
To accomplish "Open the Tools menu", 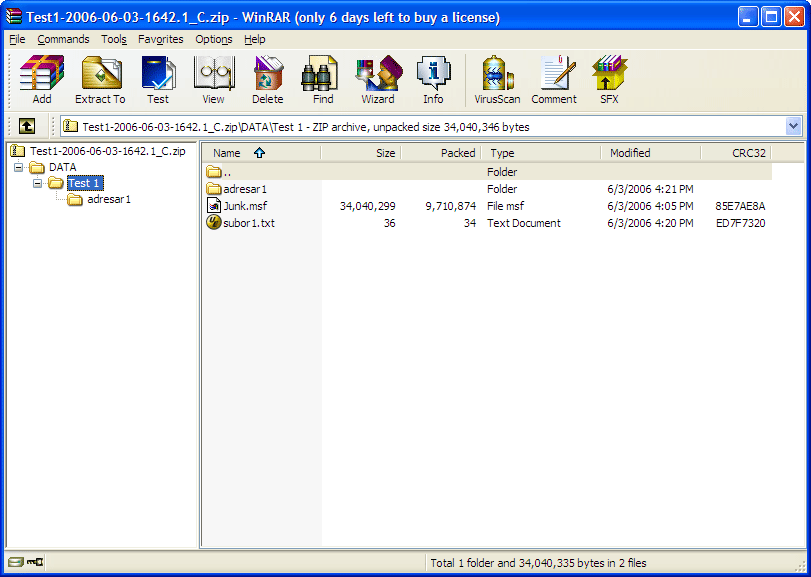I will tap(114, 39).
